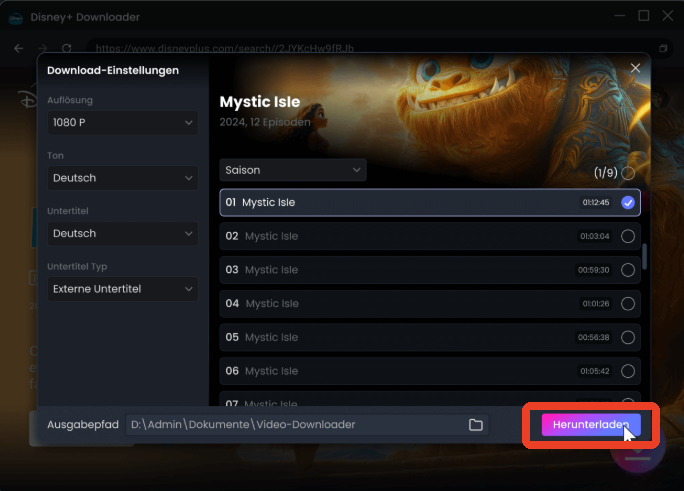684x491 pixels.
Task: Click the icon at the right end of the address bar
Action: click(663, 48)
